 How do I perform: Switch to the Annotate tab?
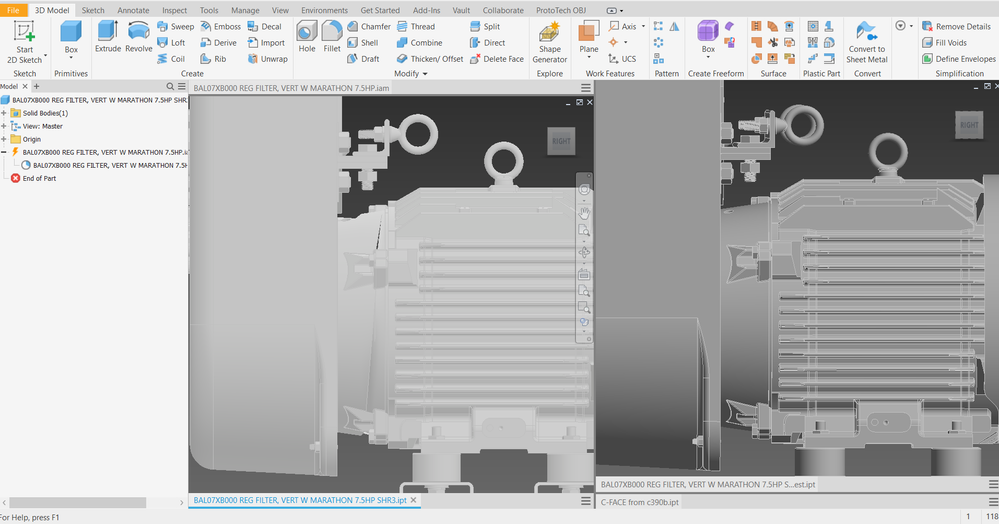click(x=133, y=10)
